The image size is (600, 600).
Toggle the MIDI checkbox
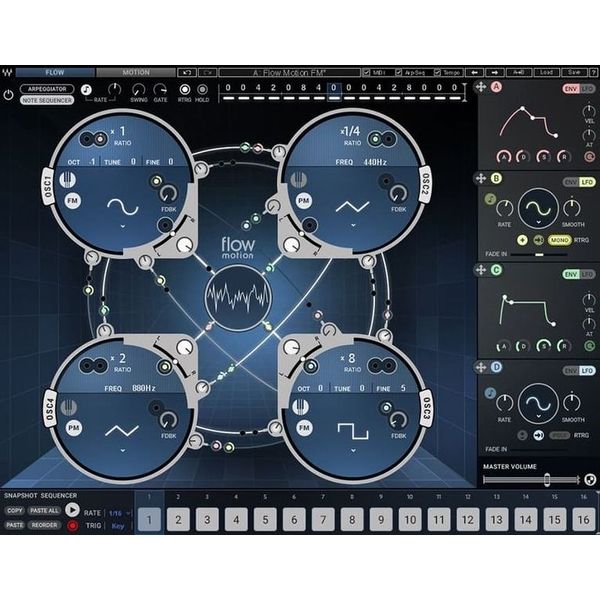coord(366,72)
